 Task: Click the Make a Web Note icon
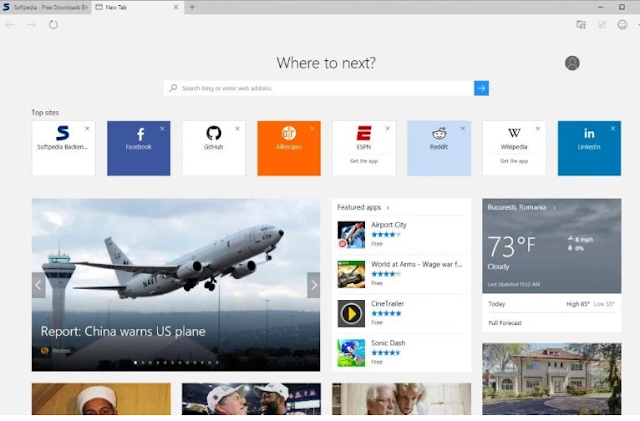(x=602, y=25)
